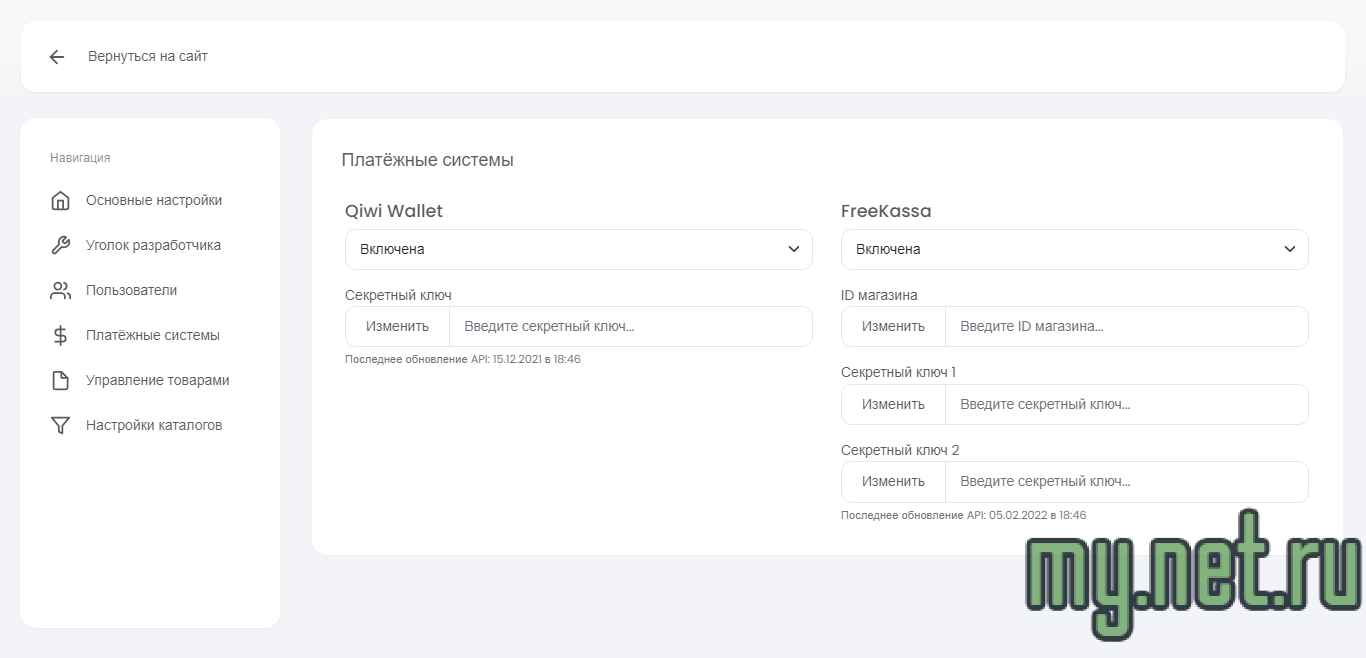Click the wrench icon for Уголок разработчика

pos(60,246)
